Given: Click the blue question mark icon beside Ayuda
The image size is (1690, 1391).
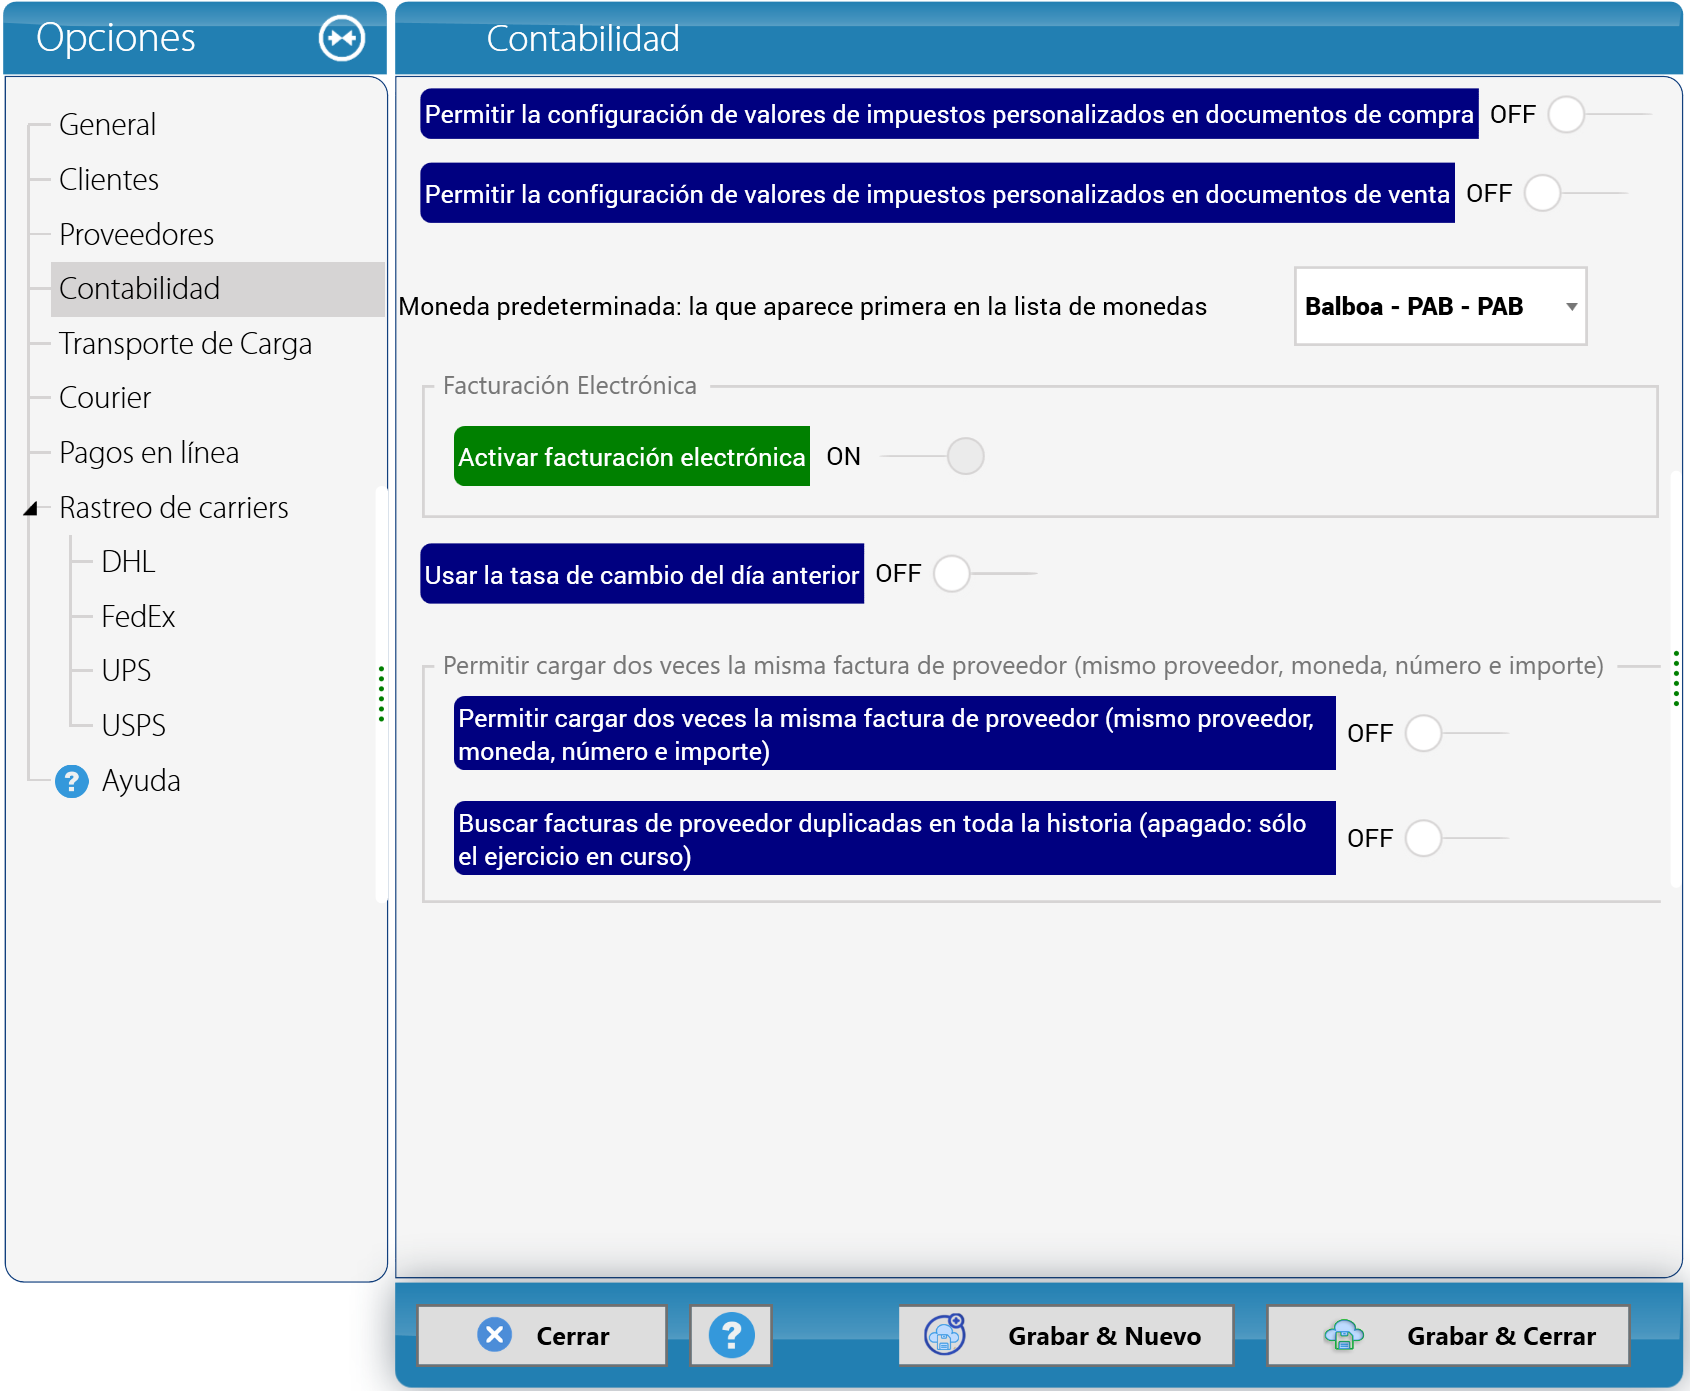Looking at the screenshot, I should pyautogui.click(x=71, y=781).
